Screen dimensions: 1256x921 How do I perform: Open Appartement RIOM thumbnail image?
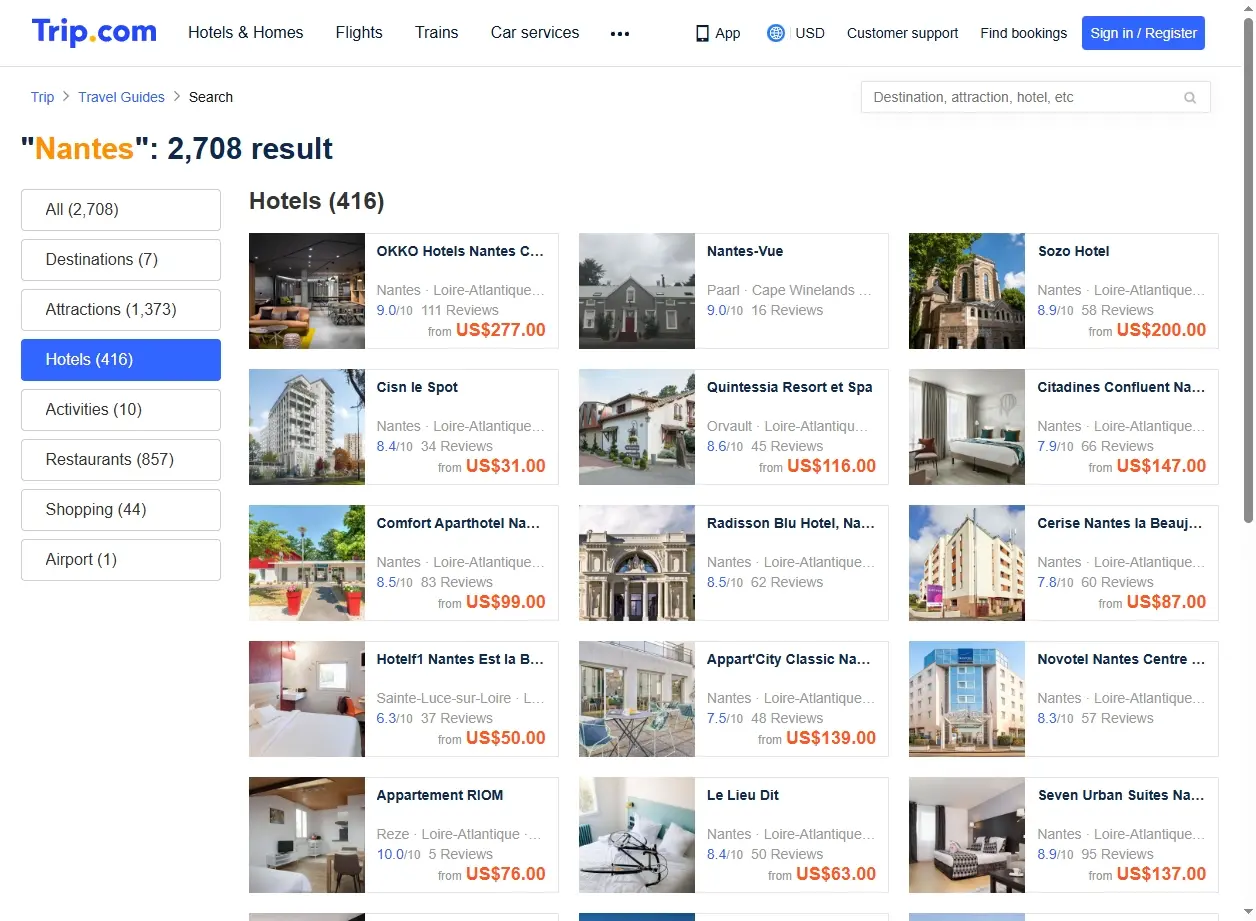click(307, 835)
